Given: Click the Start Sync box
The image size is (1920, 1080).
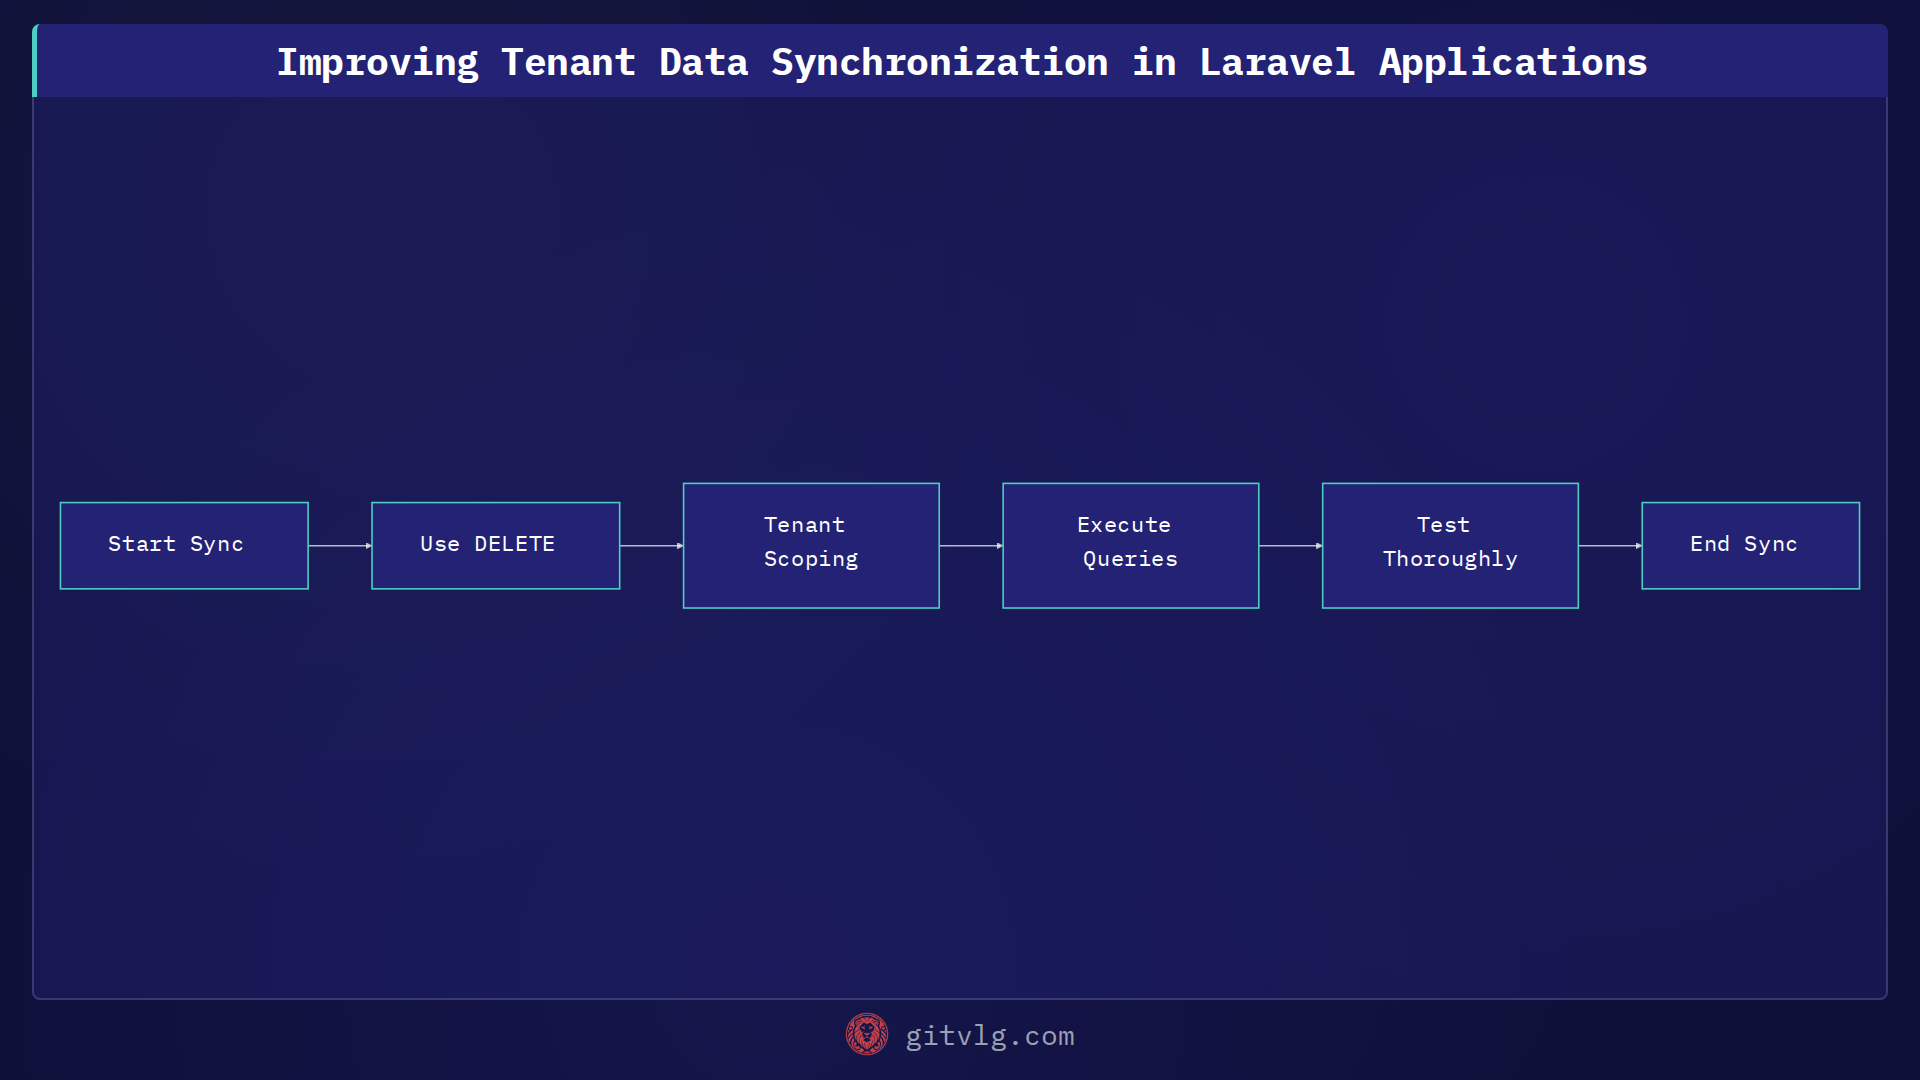Looking at the screenshot, I should (184, 545).
